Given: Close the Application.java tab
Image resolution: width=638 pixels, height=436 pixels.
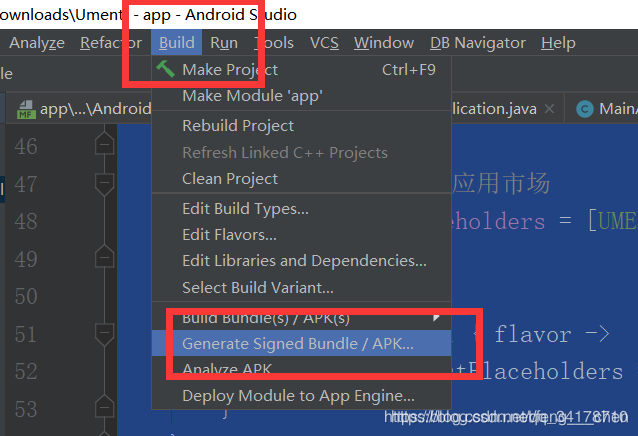Looking at the screenshot, I should tap(549, 109).
